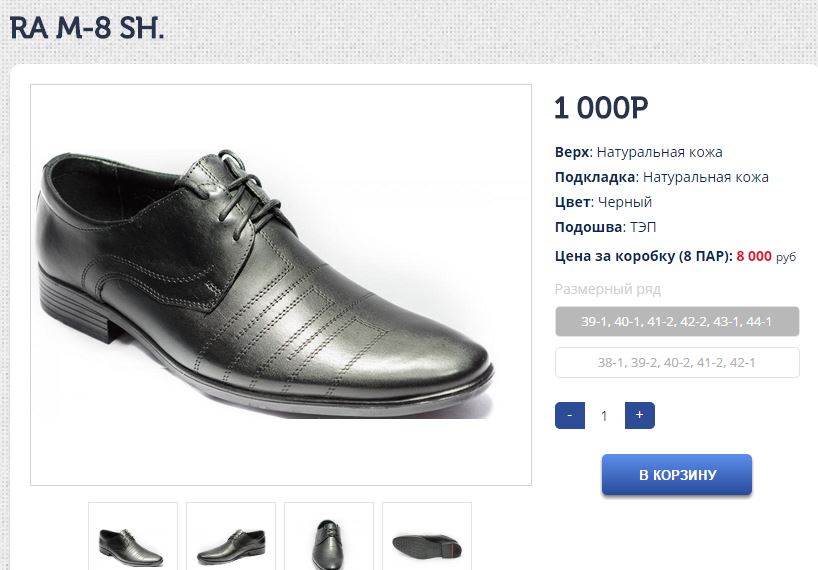This screenshot has height=570, width=818.
Task: Open the second thumbnail, shoe facing left
Action: (x=231, y=538)
